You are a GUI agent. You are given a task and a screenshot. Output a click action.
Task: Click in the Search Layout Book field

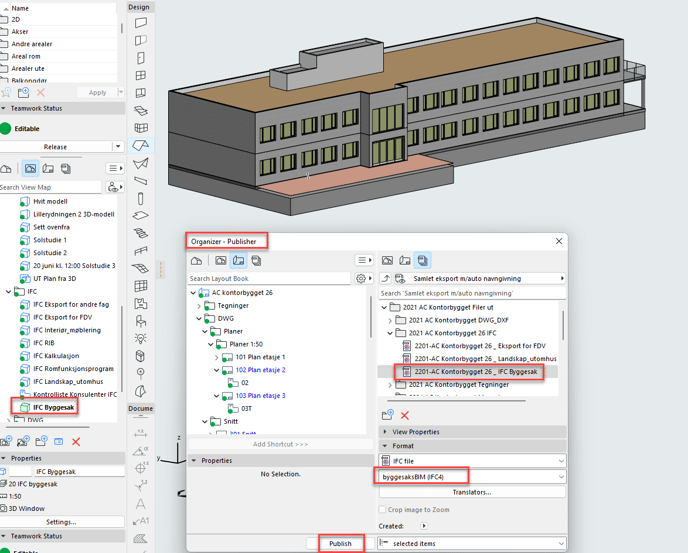(x=269, y=279)
